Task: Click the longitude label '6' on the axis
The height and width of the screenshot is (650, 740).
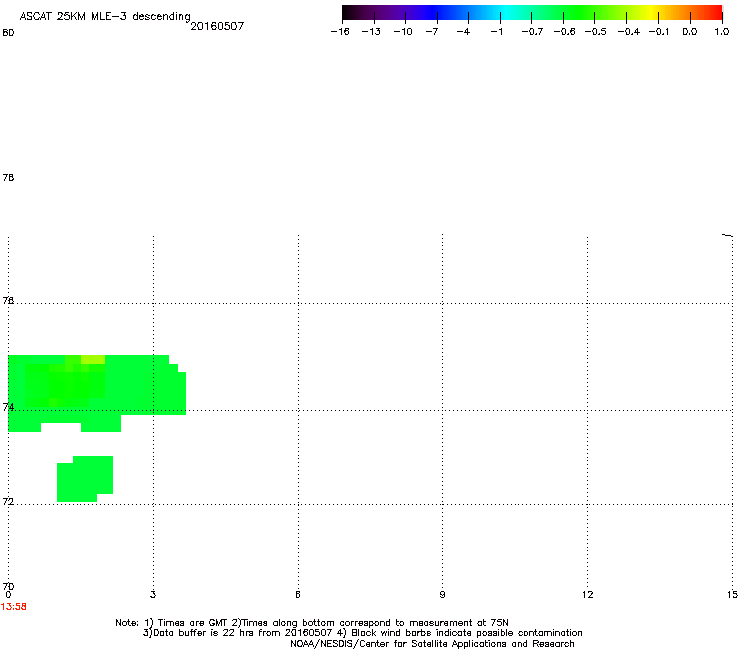Action: point(298,595)
